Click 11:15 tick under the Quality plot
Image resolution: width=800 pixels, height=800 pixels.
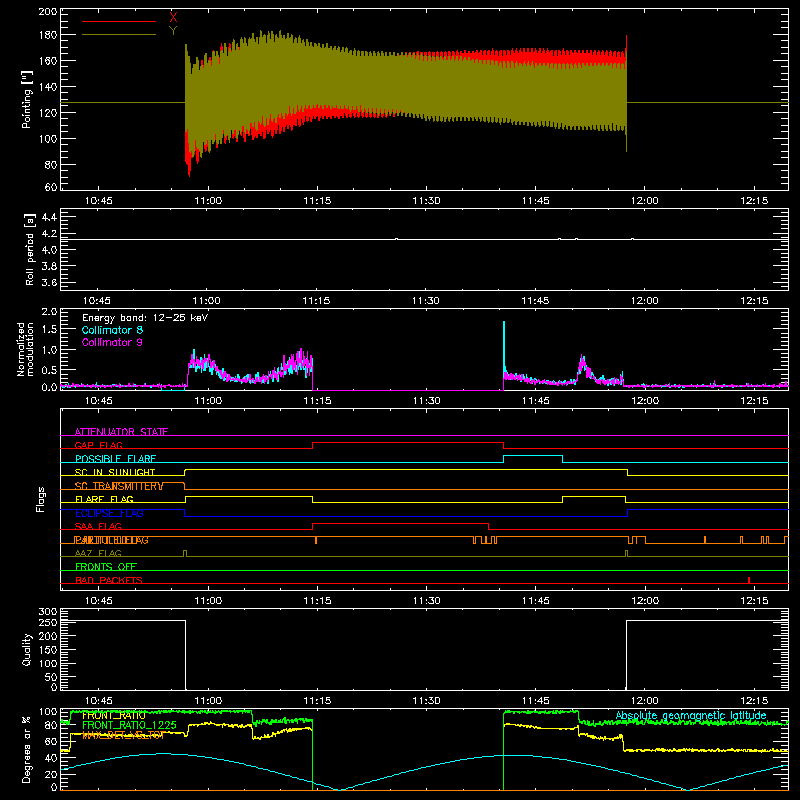coord(317,701)
